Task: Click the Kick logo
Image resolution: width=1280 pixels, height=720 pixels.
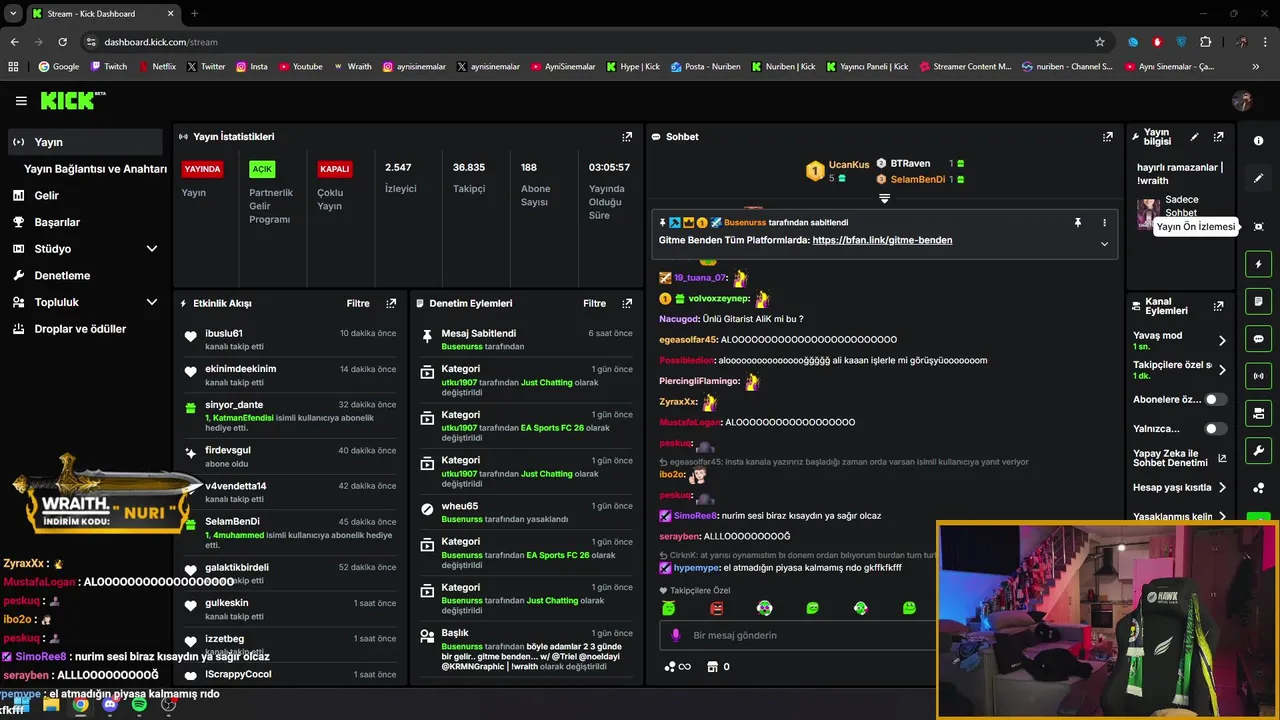Action: (x=72, y=100)
